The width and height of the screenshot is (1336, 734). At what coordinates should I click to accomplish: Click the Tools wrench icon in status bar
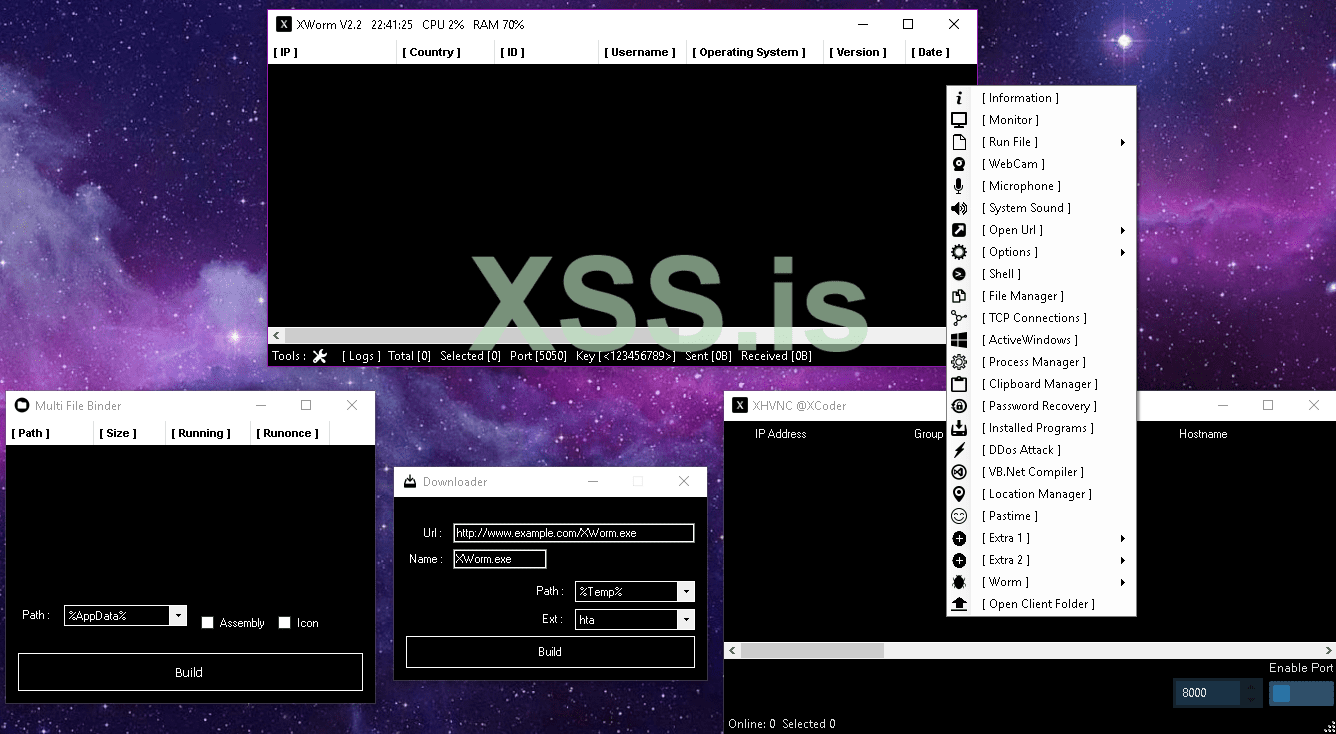[x=320, y=356]
